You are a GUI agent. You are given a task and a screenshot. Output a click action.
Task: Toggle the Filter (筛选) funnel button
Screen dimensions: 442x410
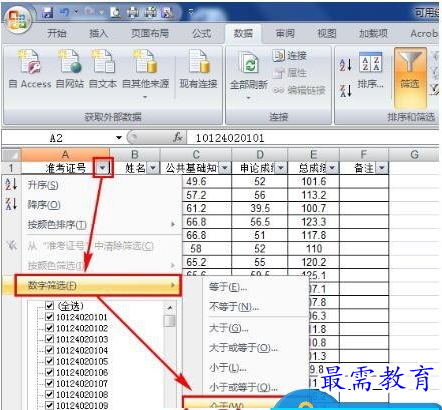click(410, 77)
